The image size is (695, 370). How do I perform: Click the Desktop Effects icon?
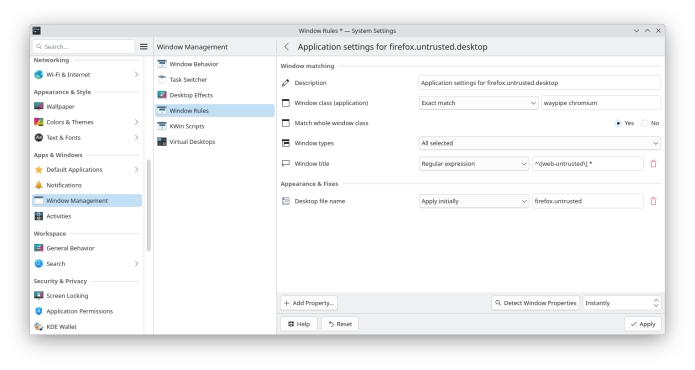point(162,95)
